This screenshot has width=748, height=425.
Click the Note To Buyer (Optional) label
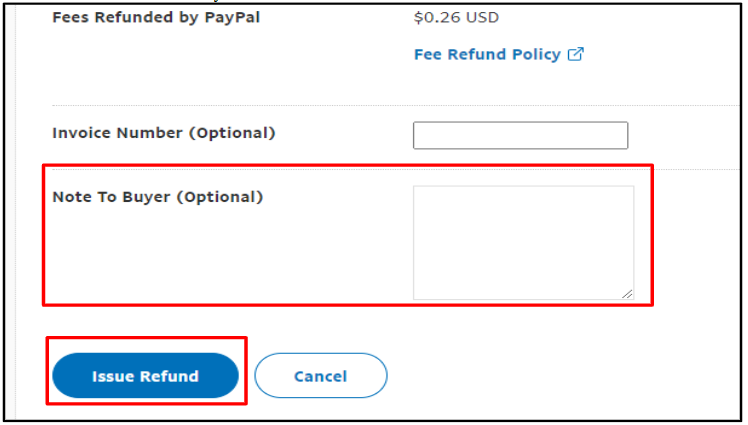[157, 197]
